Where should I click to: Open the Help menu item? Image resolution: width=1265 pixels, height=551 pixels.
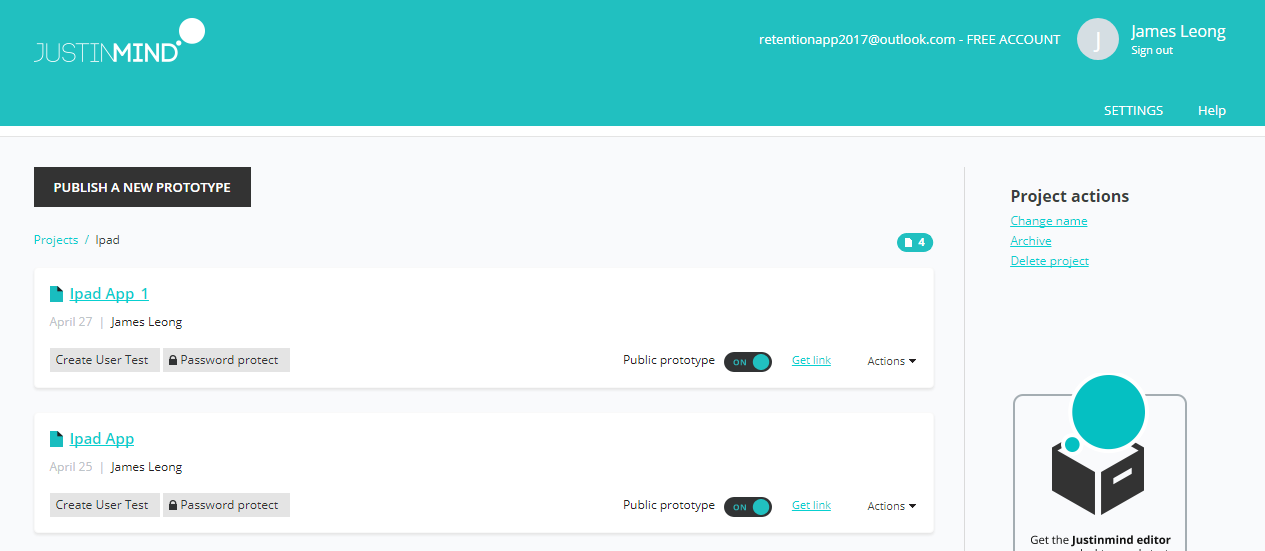[1211, 111]
